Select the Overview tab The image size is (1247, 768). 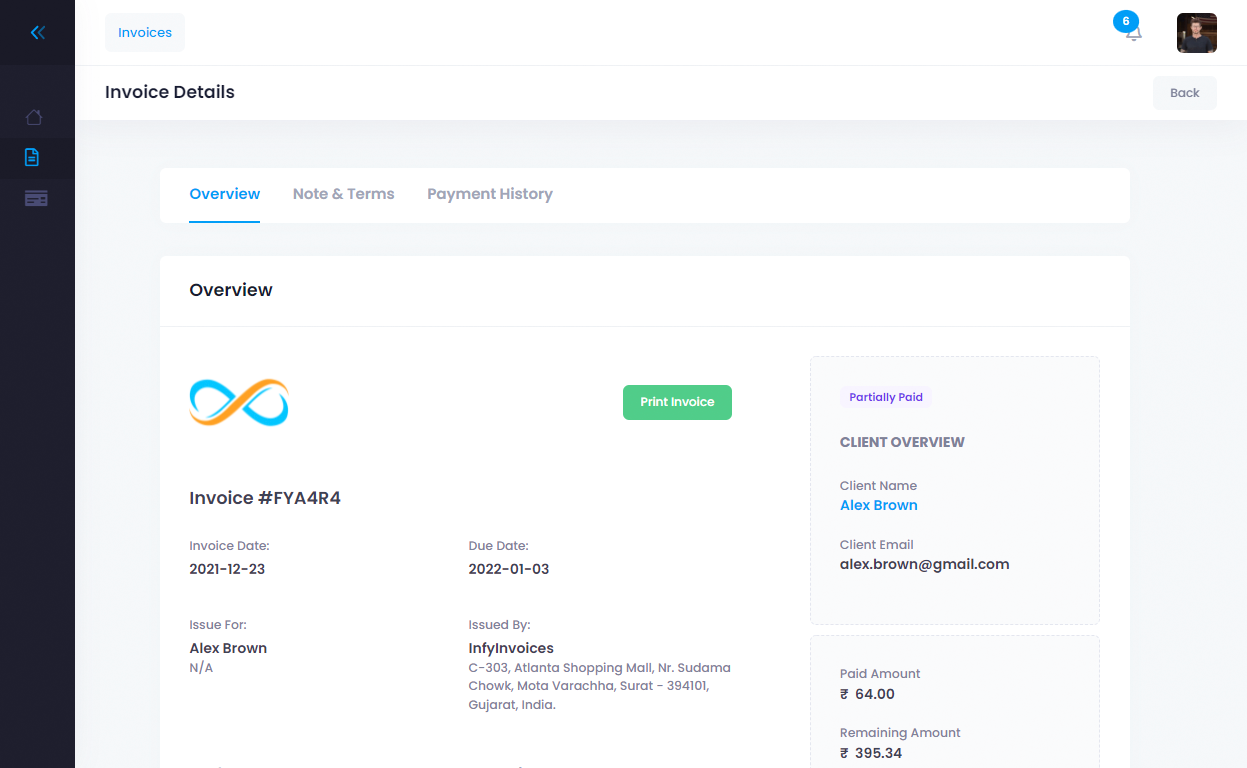click(x=224, y=193)
